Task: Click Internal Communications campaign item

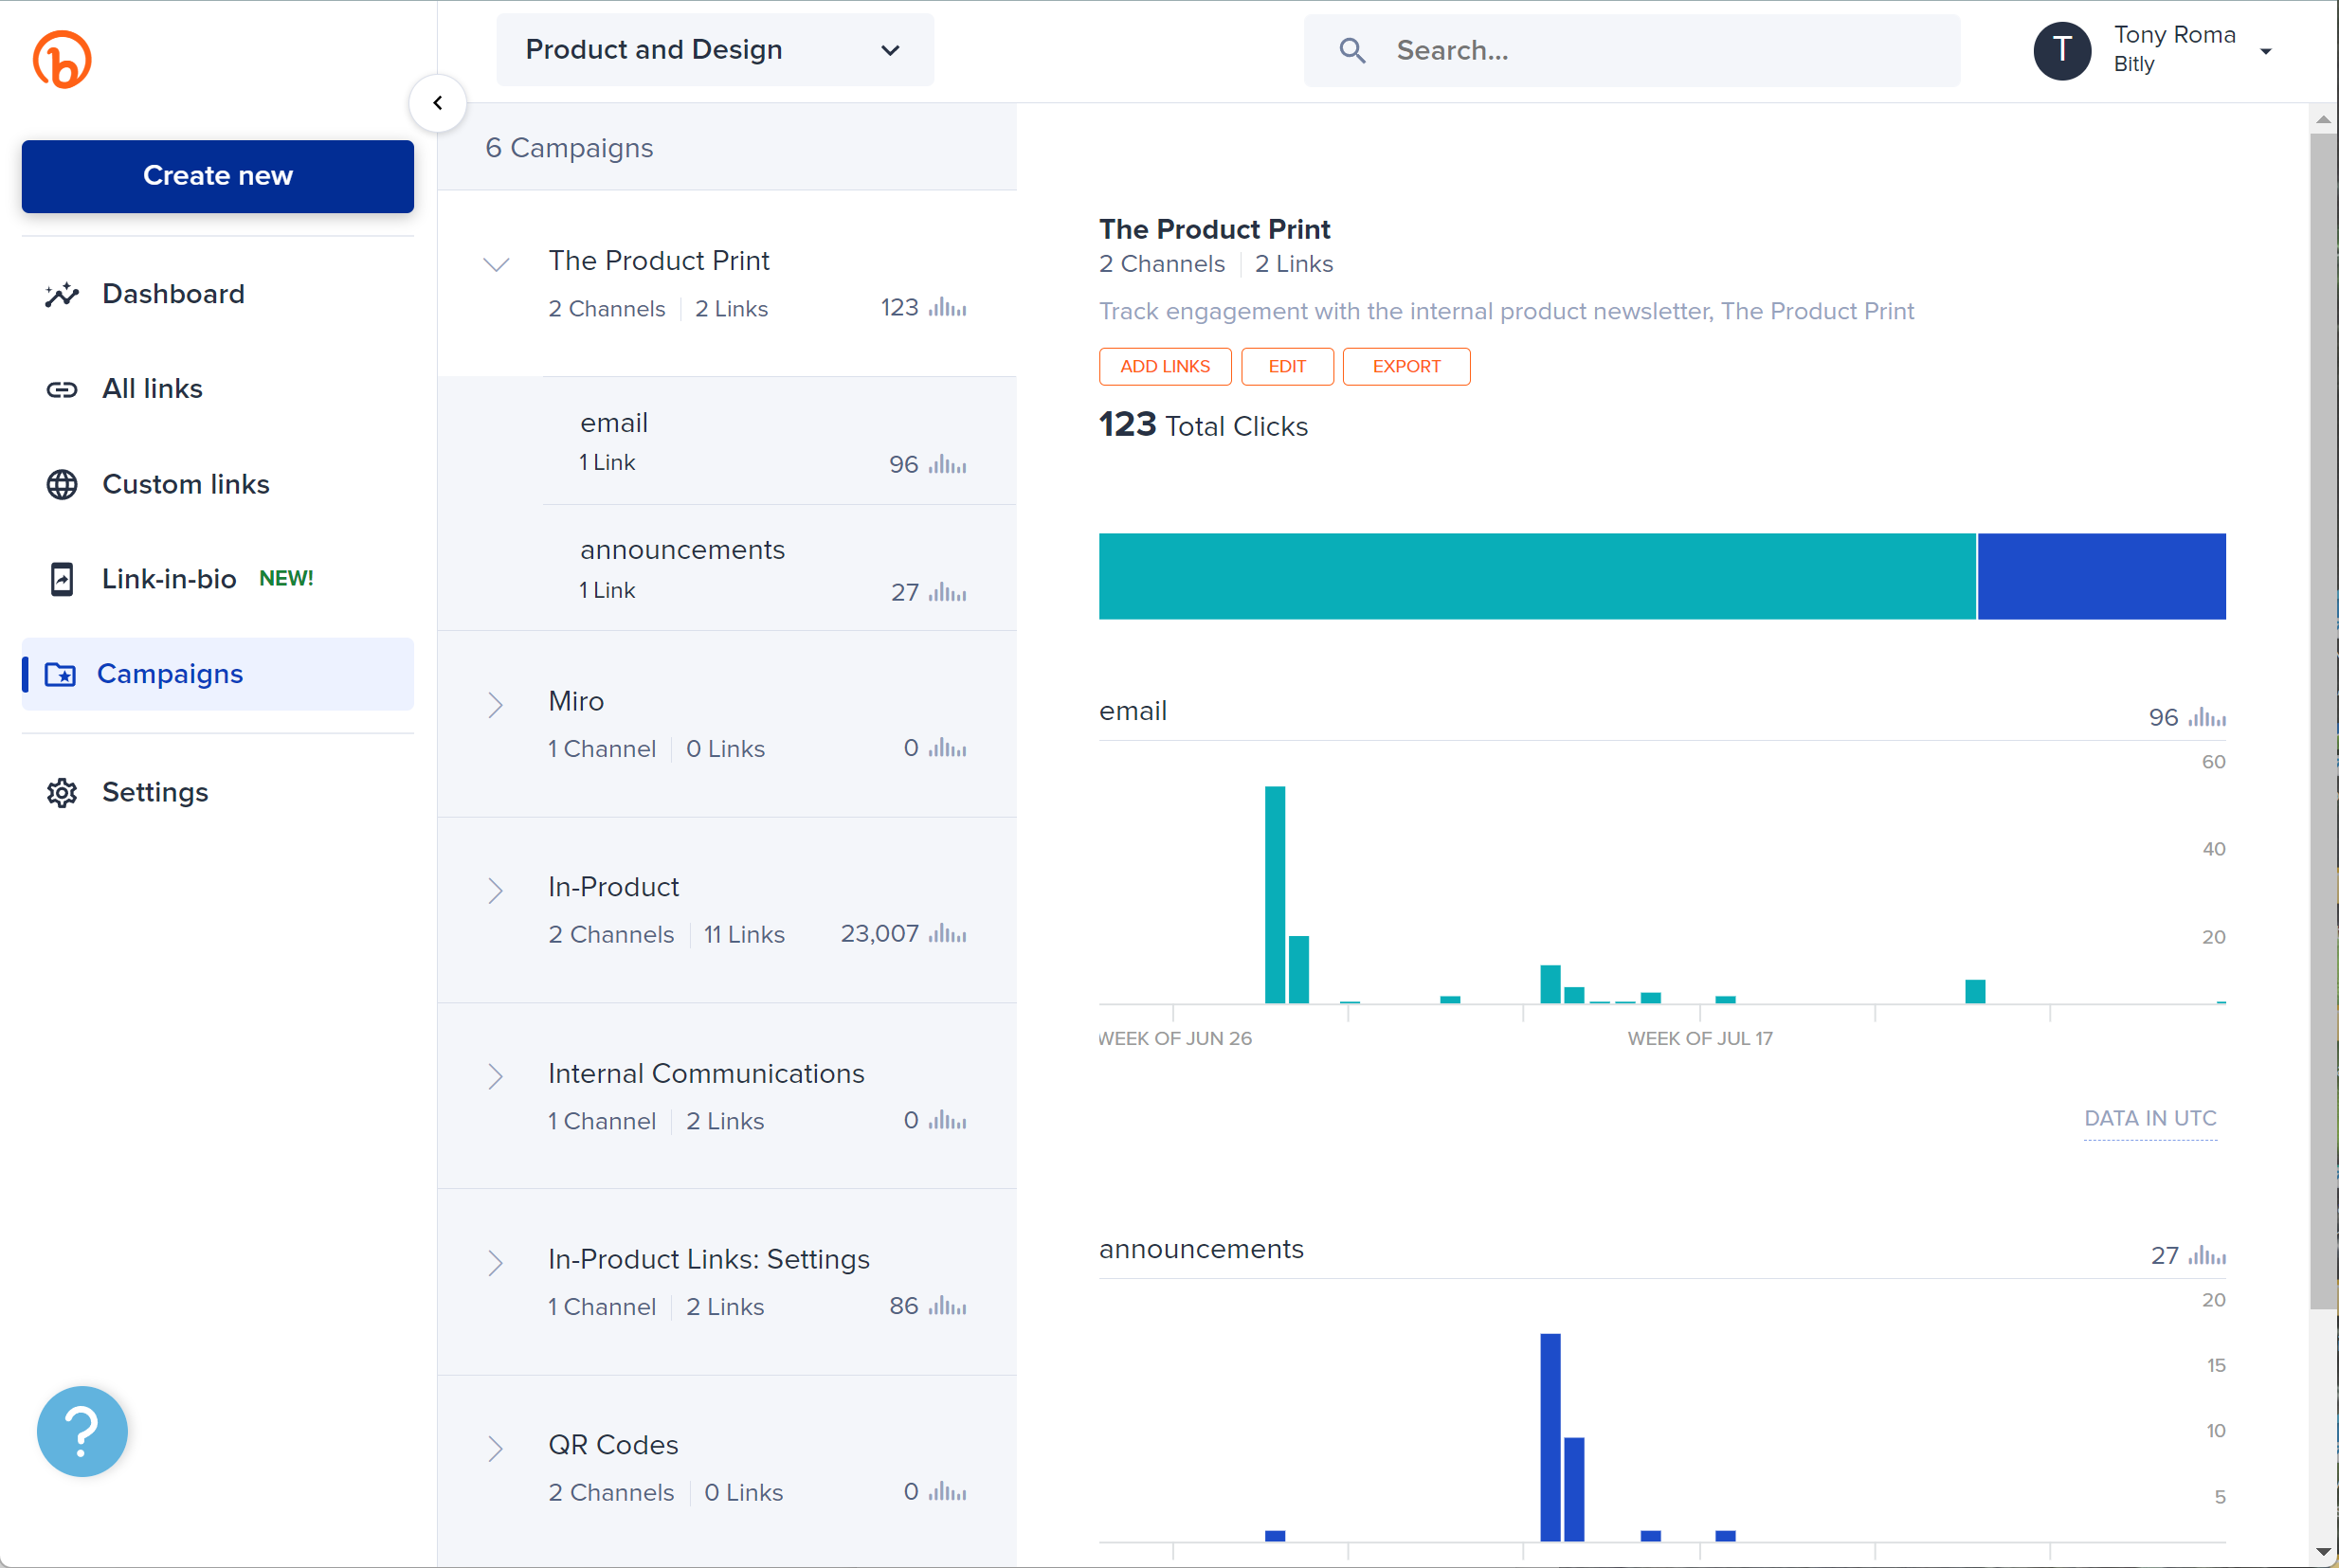Action: 707,1093
